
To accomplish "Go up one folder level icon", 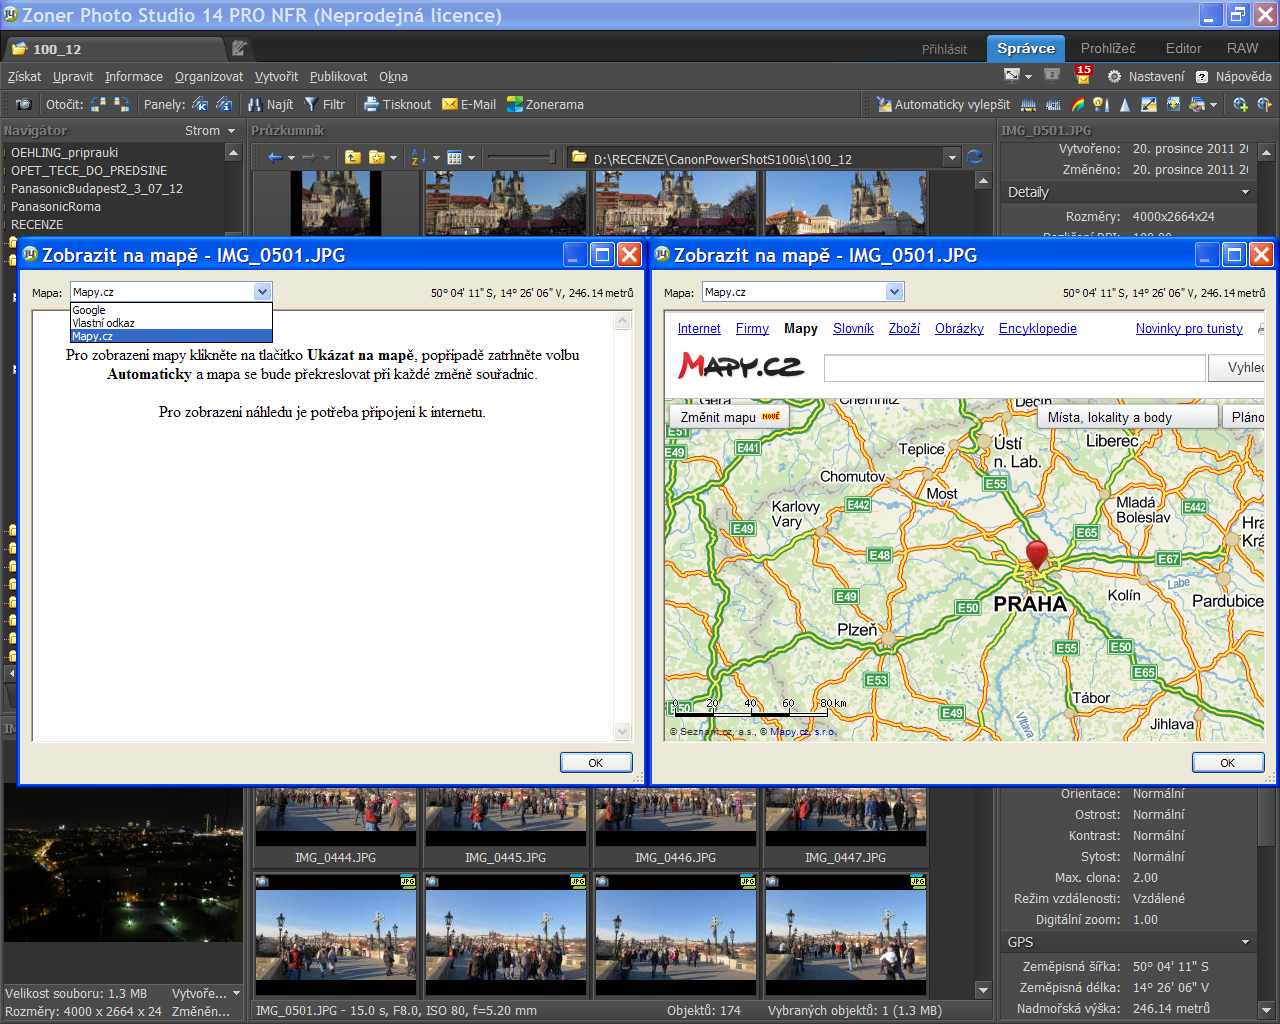I will point(352,157).
